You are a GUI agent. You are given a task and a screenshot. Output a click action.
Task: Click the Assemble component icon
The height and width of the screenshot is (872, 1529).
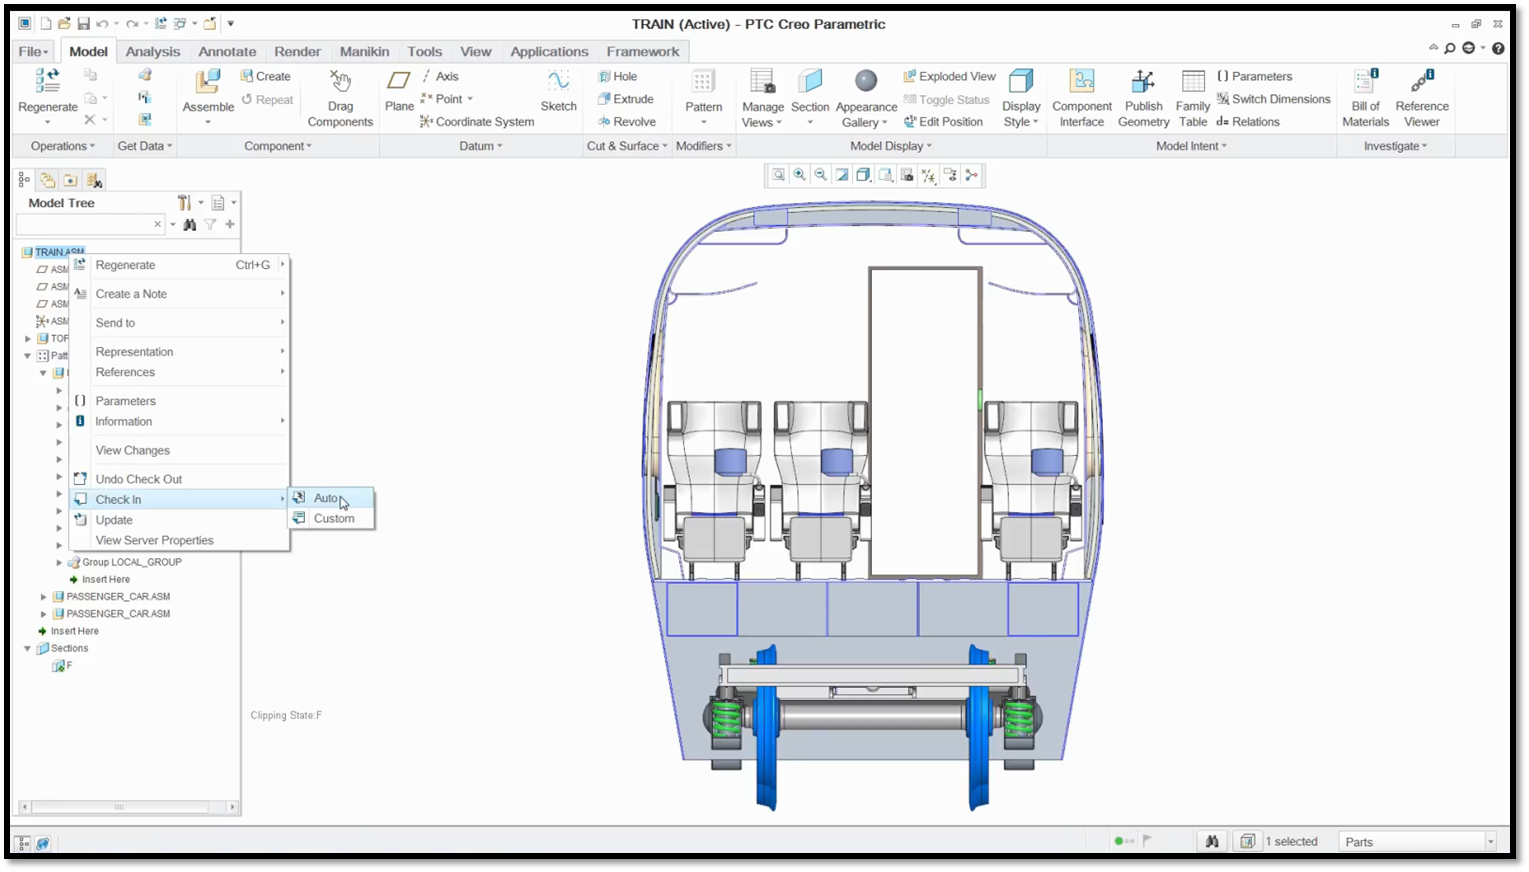(208, 82)
